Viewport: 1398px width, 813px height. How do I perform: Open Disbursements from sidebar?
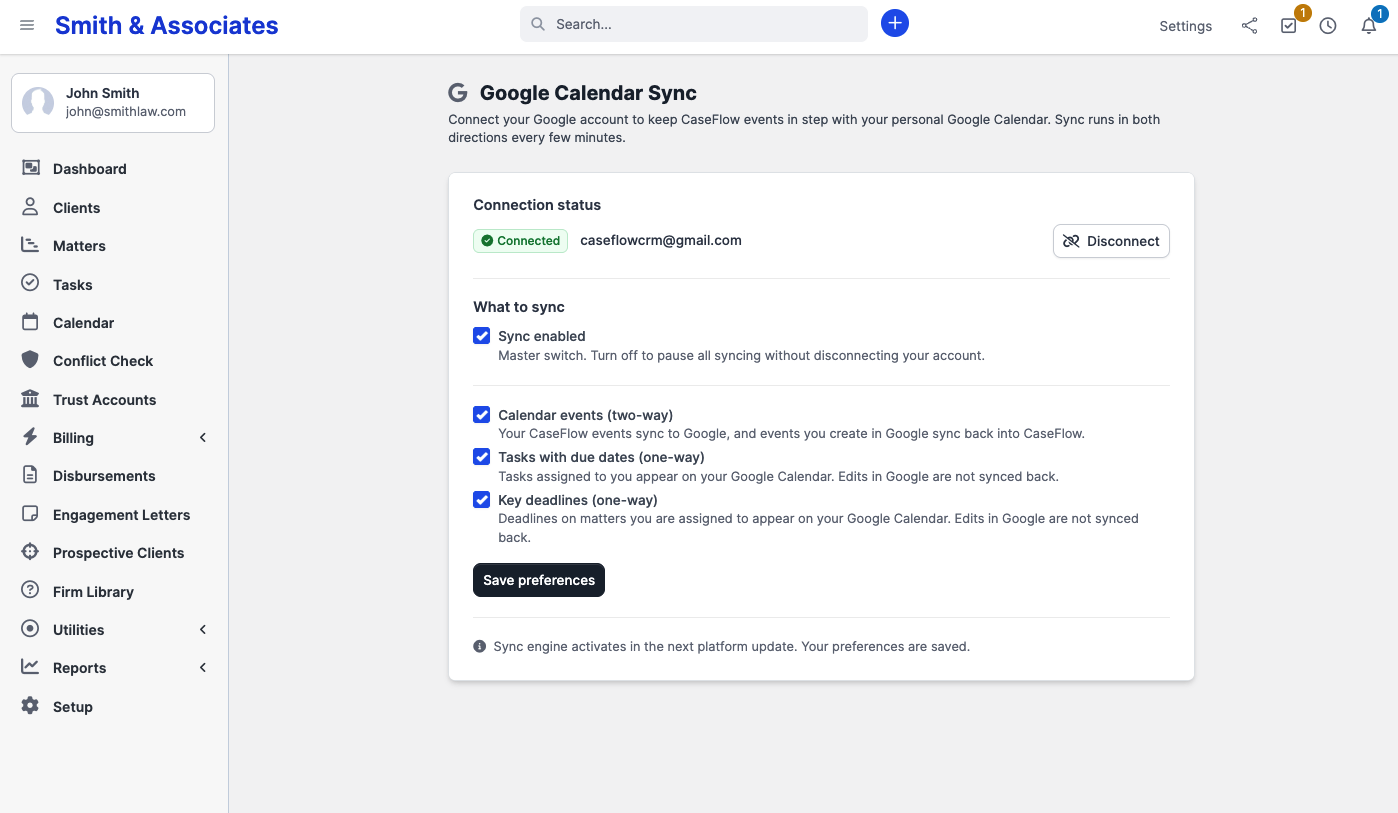(x=114, y=476)
